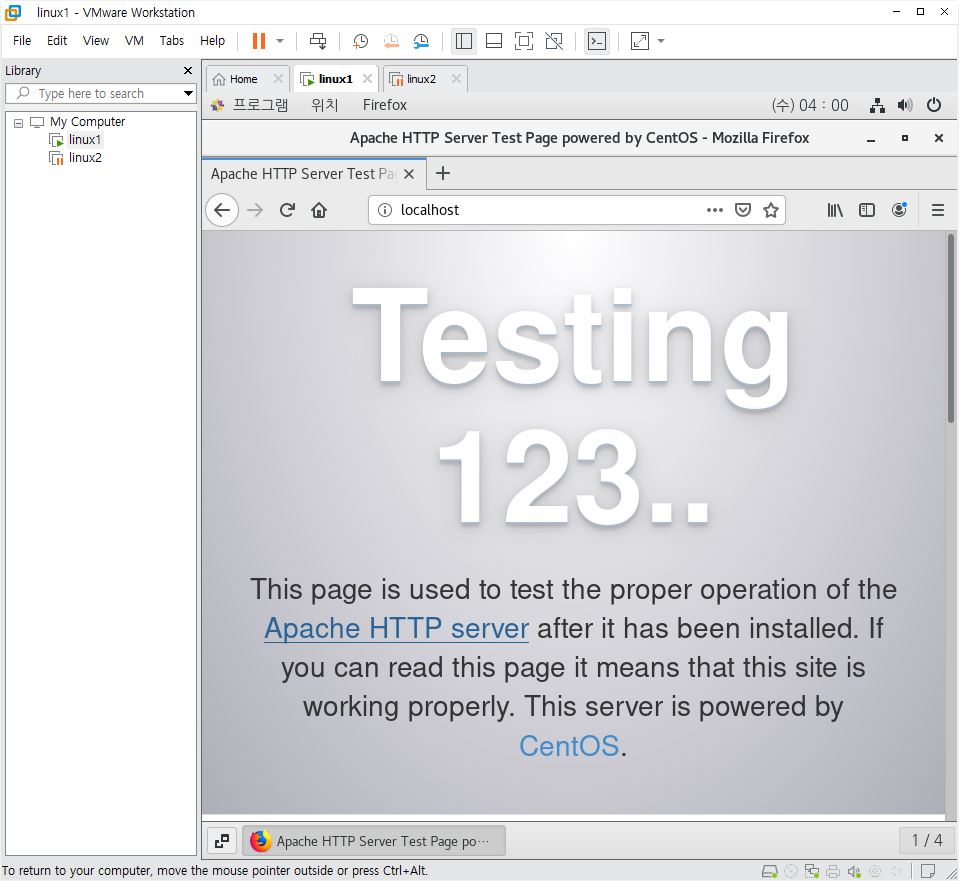Click the stretch guest display icon

[640, 41]
